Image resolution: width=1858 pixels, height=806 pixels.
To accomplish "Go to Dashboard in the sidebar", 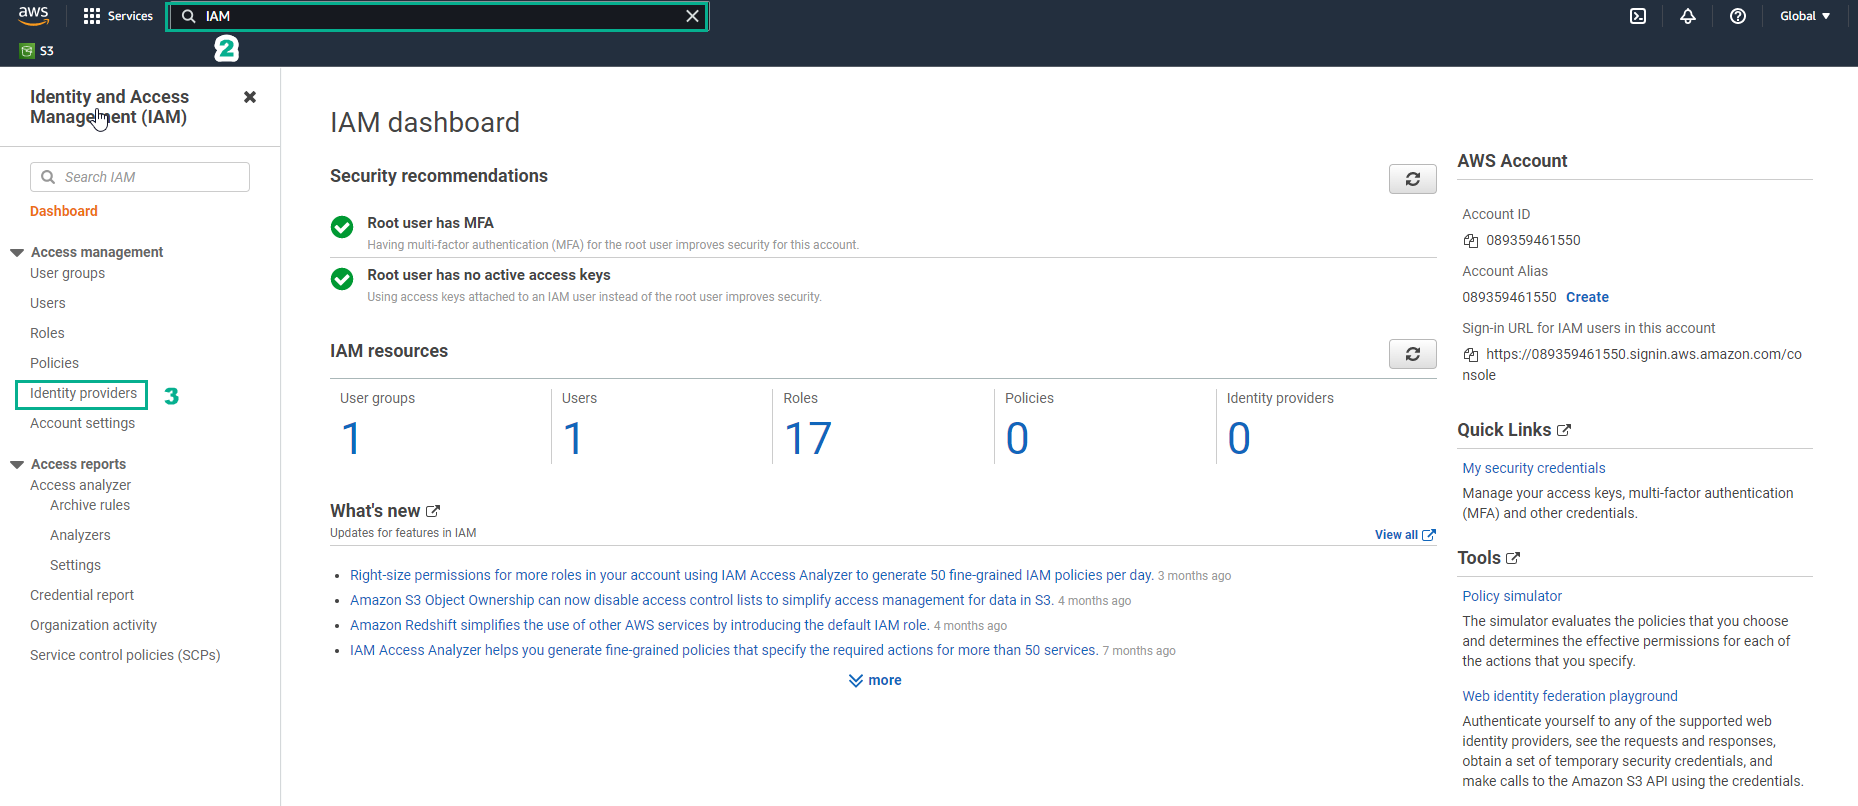I will tap(64, 211).
